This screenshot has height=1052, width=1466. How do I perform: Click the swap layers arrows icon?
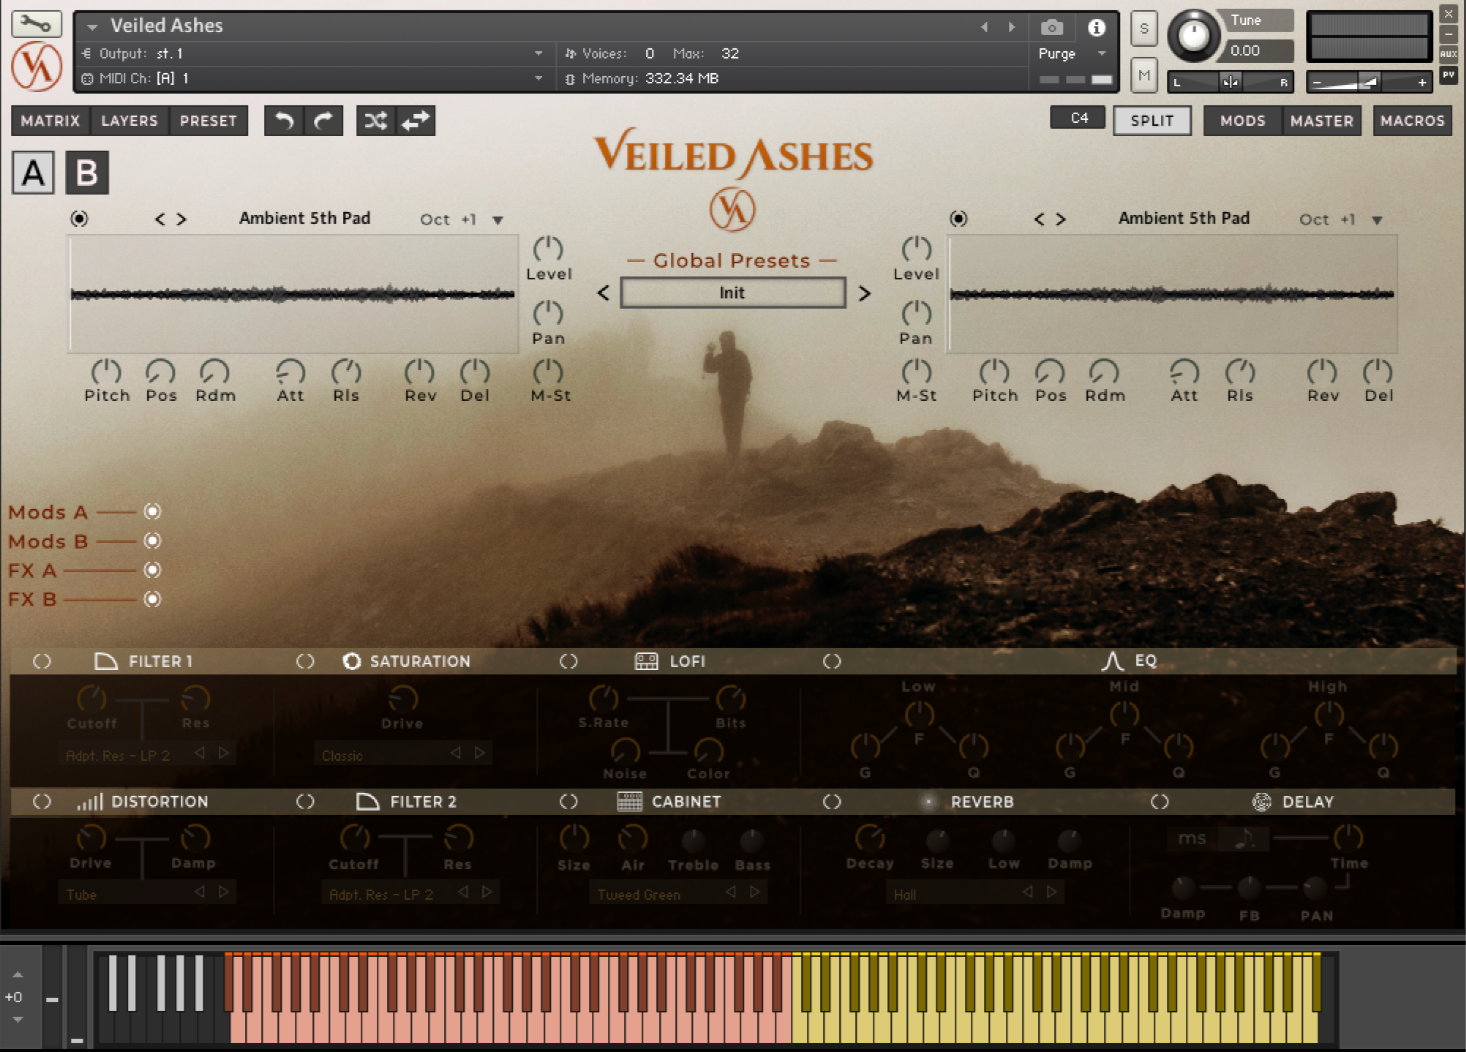[x=416, y=121]
